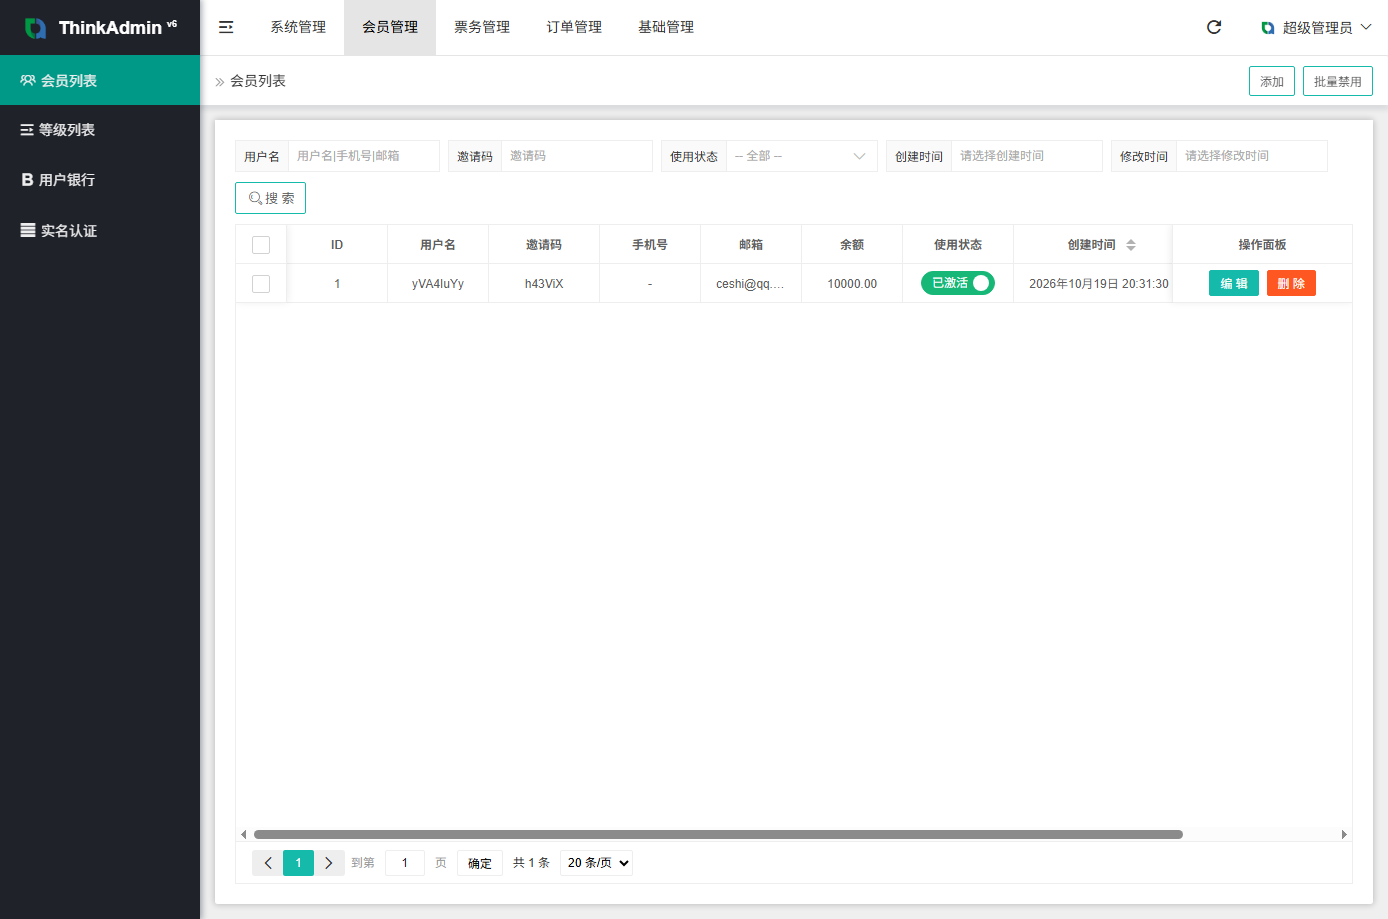Select 实名认证 in the sidebar
This screenshot has height=919, width=1388.
(100, 230)
